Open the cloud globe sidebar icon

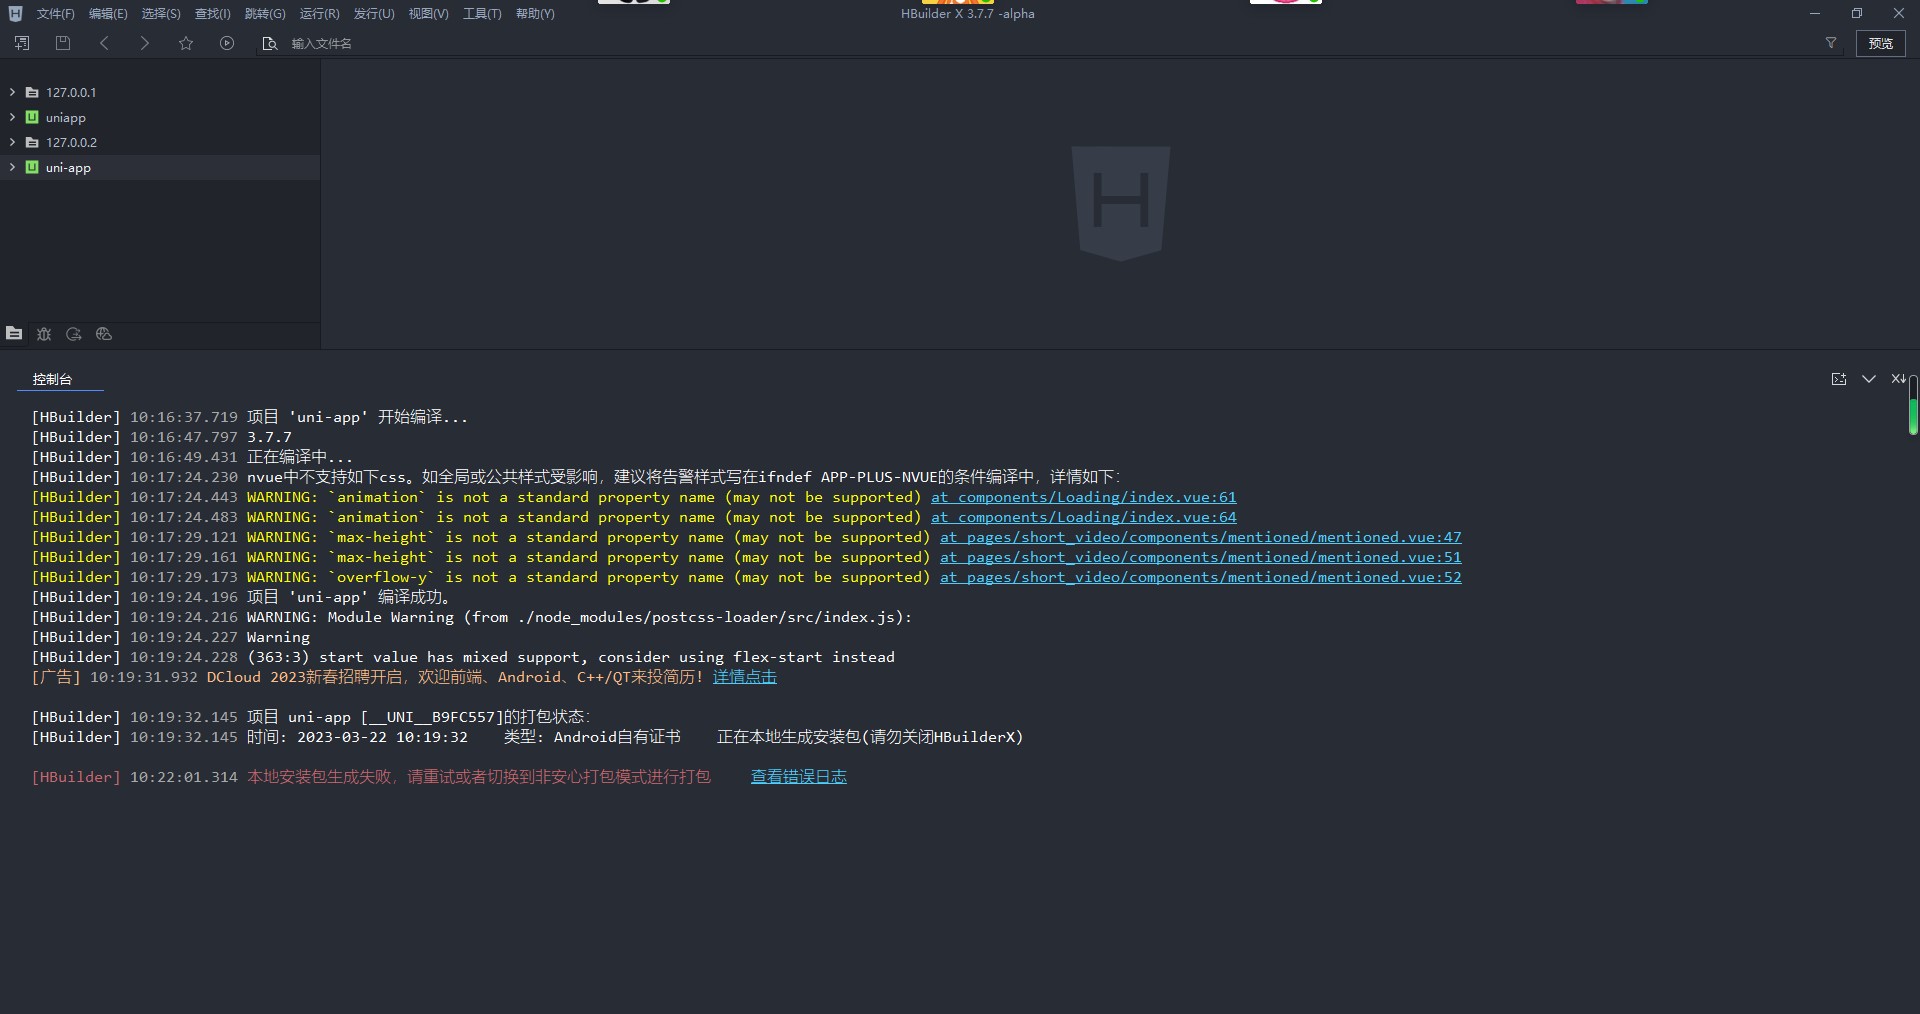(x=104, y=333)
